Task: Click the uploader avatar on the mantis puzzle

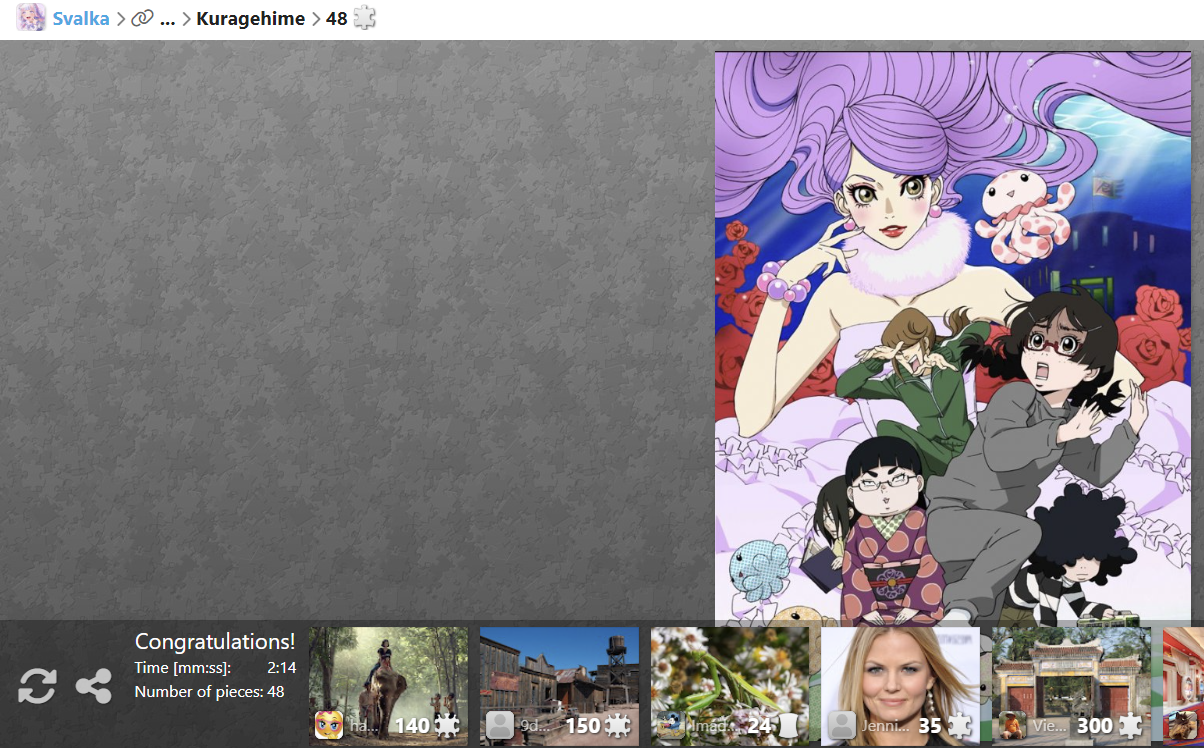Action: pyautogui.click(x=671, y=725)
